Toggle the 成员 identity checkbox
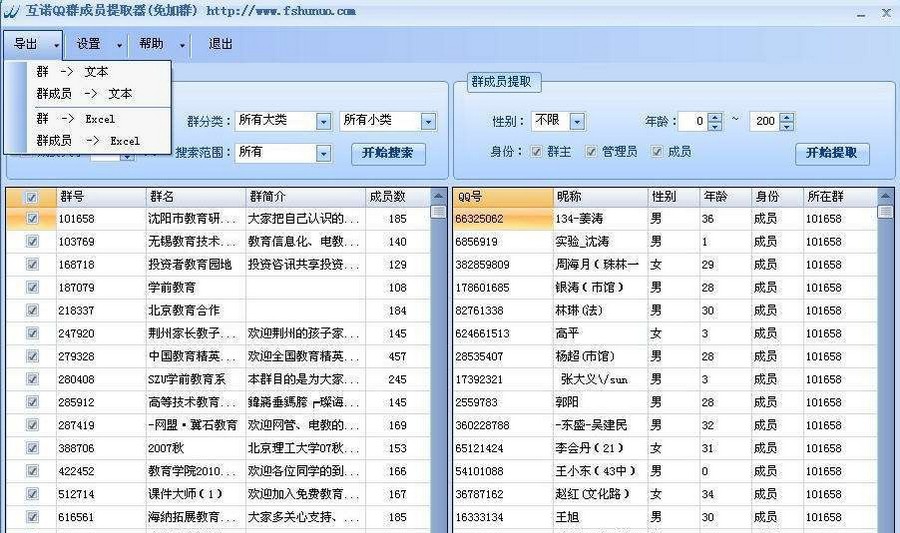Viewport: 900px width, 533px height. pyautogui.click(x=657, y=151)
